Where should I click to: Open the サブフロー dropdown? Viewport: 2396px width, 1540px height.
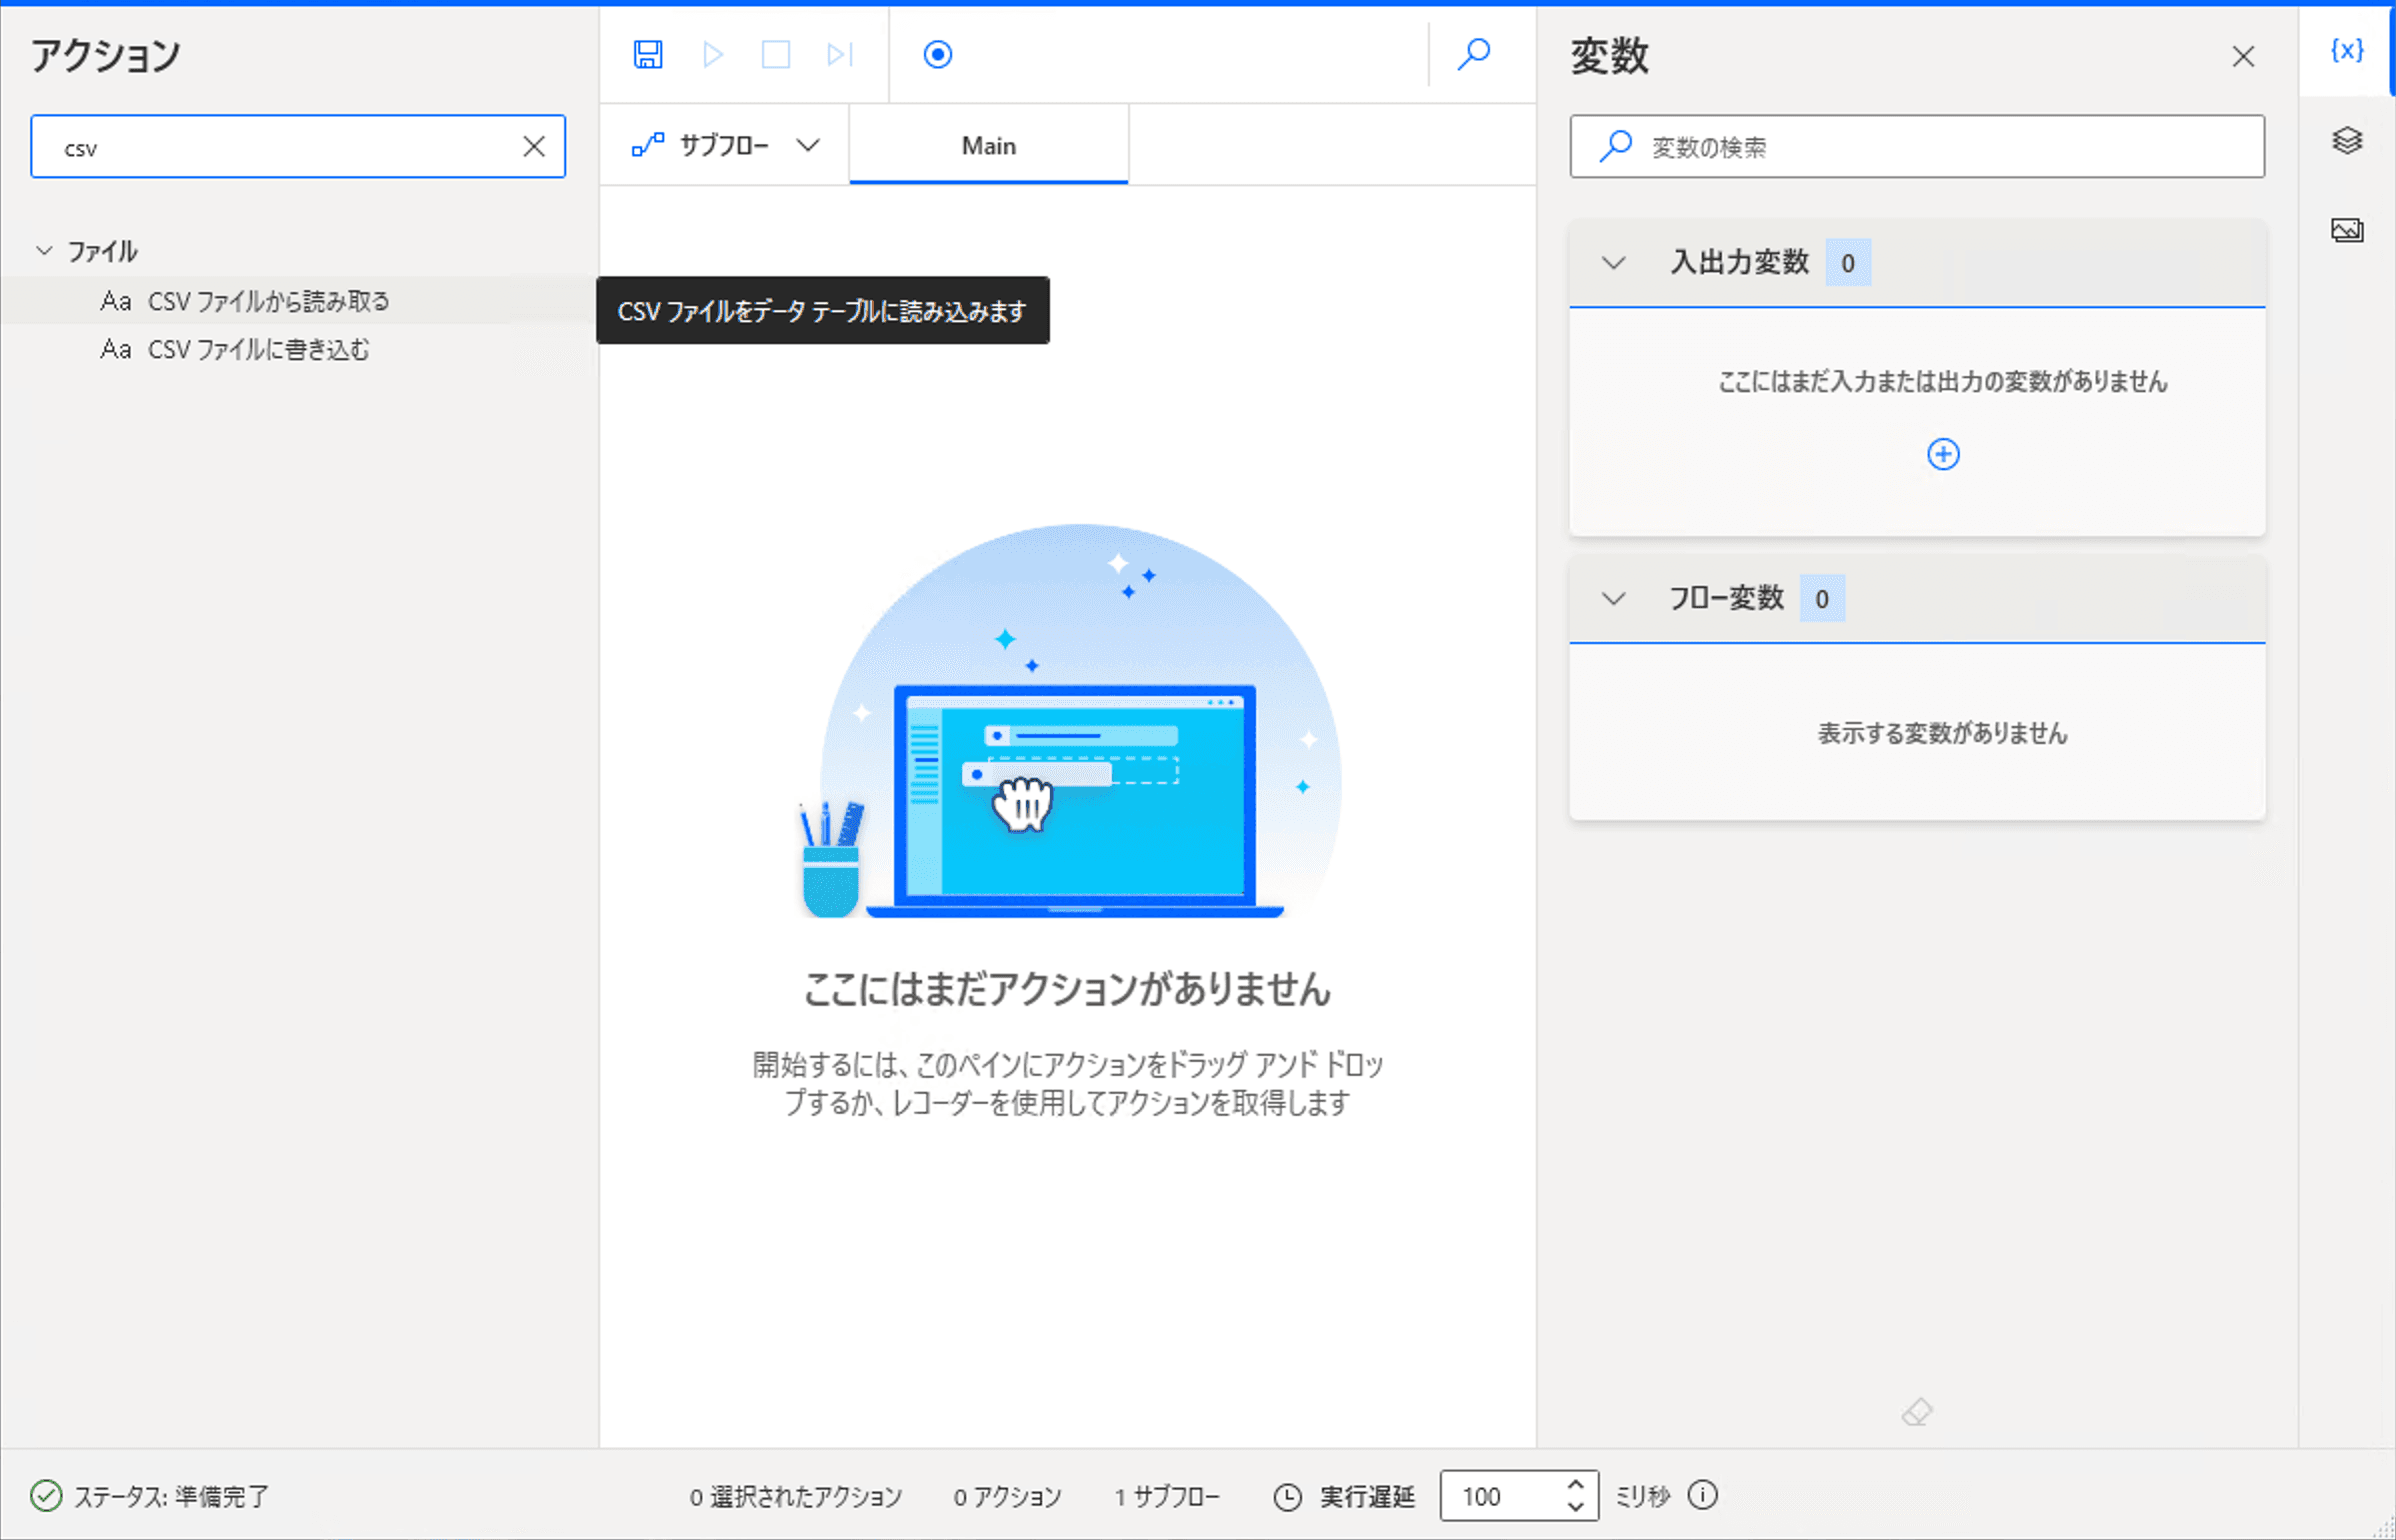pos(726,146)
